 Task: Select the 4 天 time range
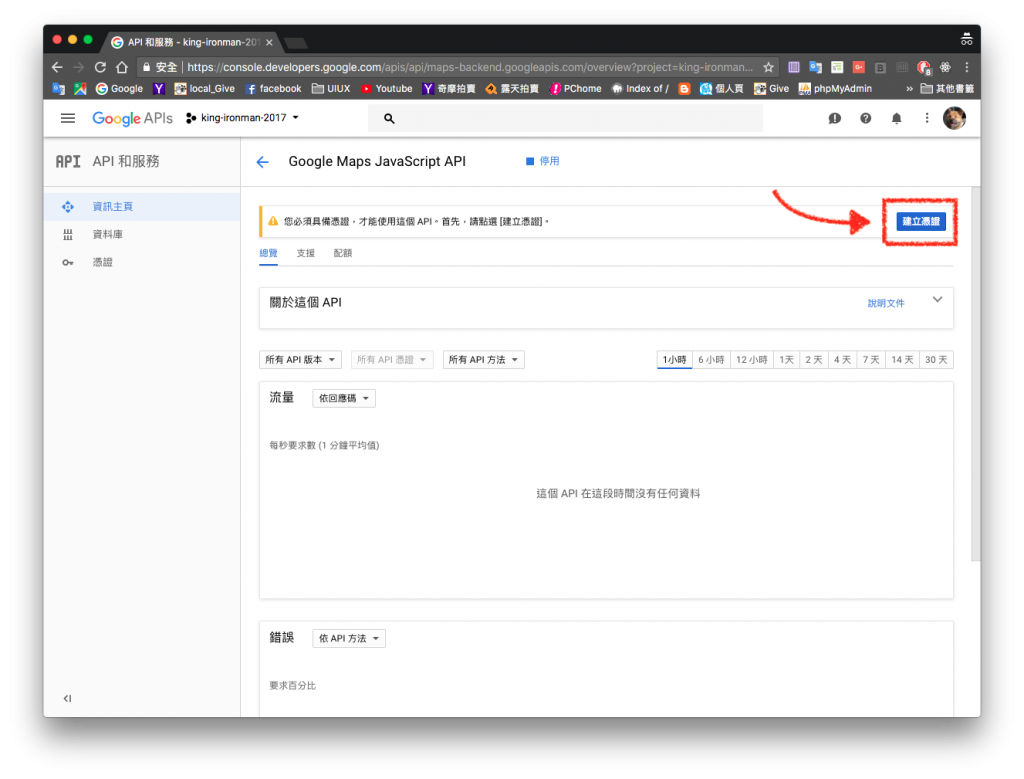842,360
